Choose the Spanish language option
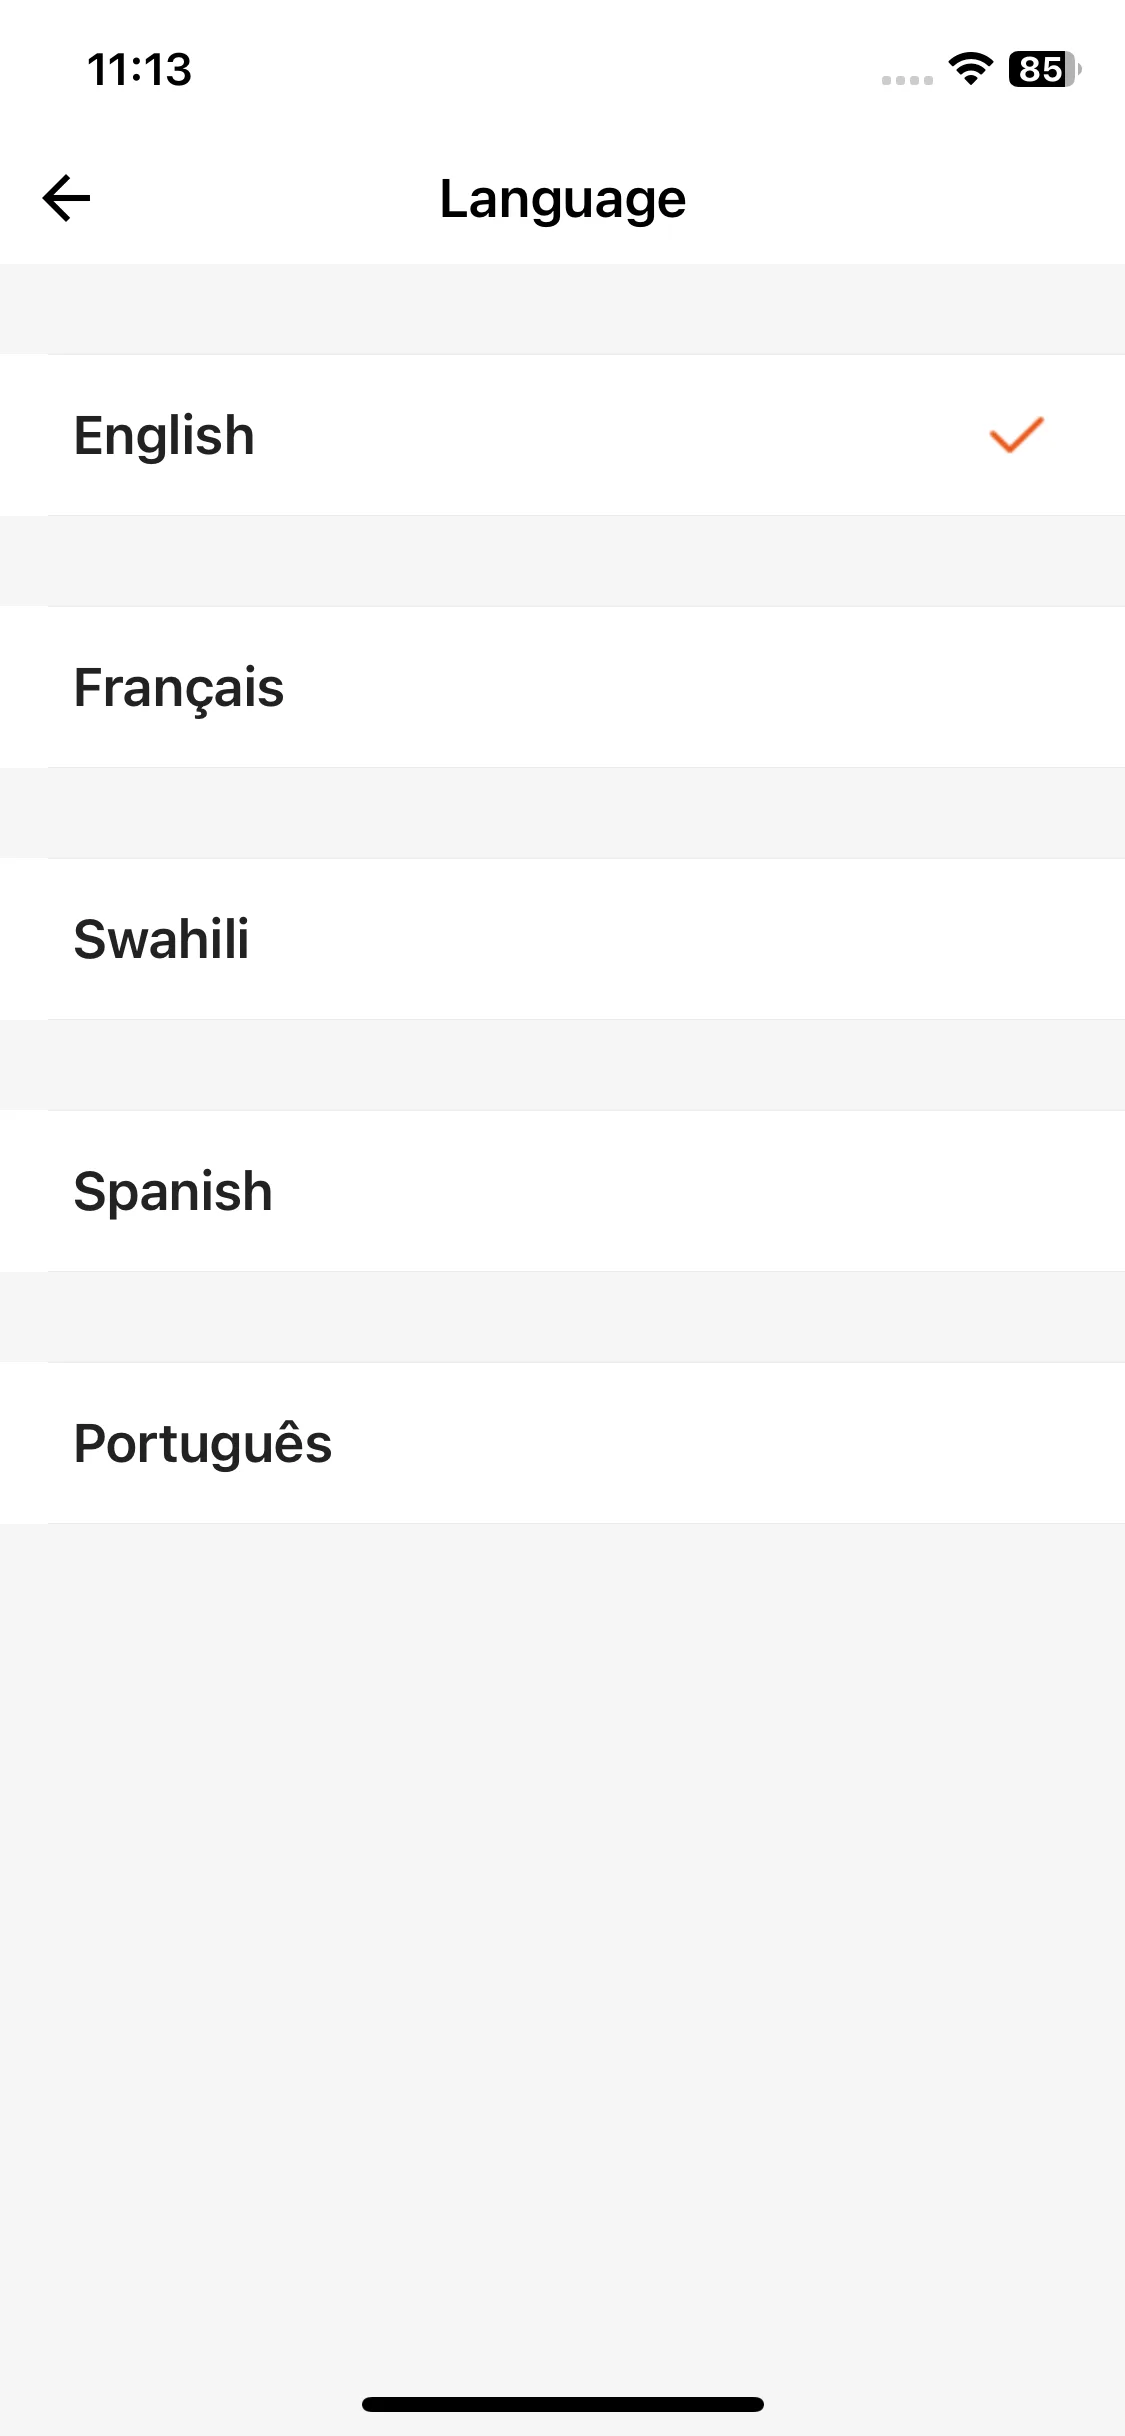The image size is (1125, 2436). pyautogui.click(x=173, y=1192)
